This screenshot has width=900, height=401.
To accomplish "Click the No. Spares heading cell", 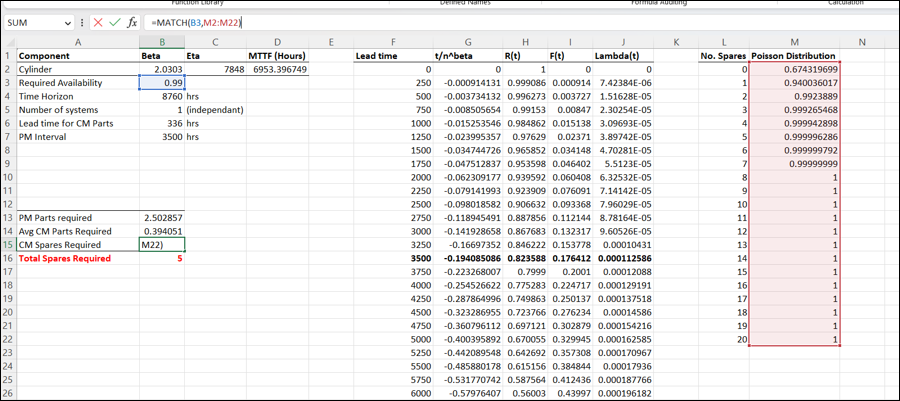I will point(723,56).
